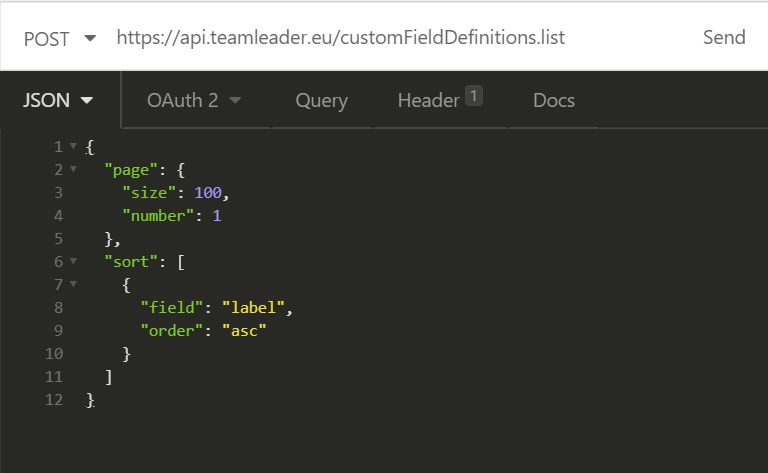This screenshot has width=768, height=473.
Task: Switch to the Query tab
Action: tap(321, 100)
